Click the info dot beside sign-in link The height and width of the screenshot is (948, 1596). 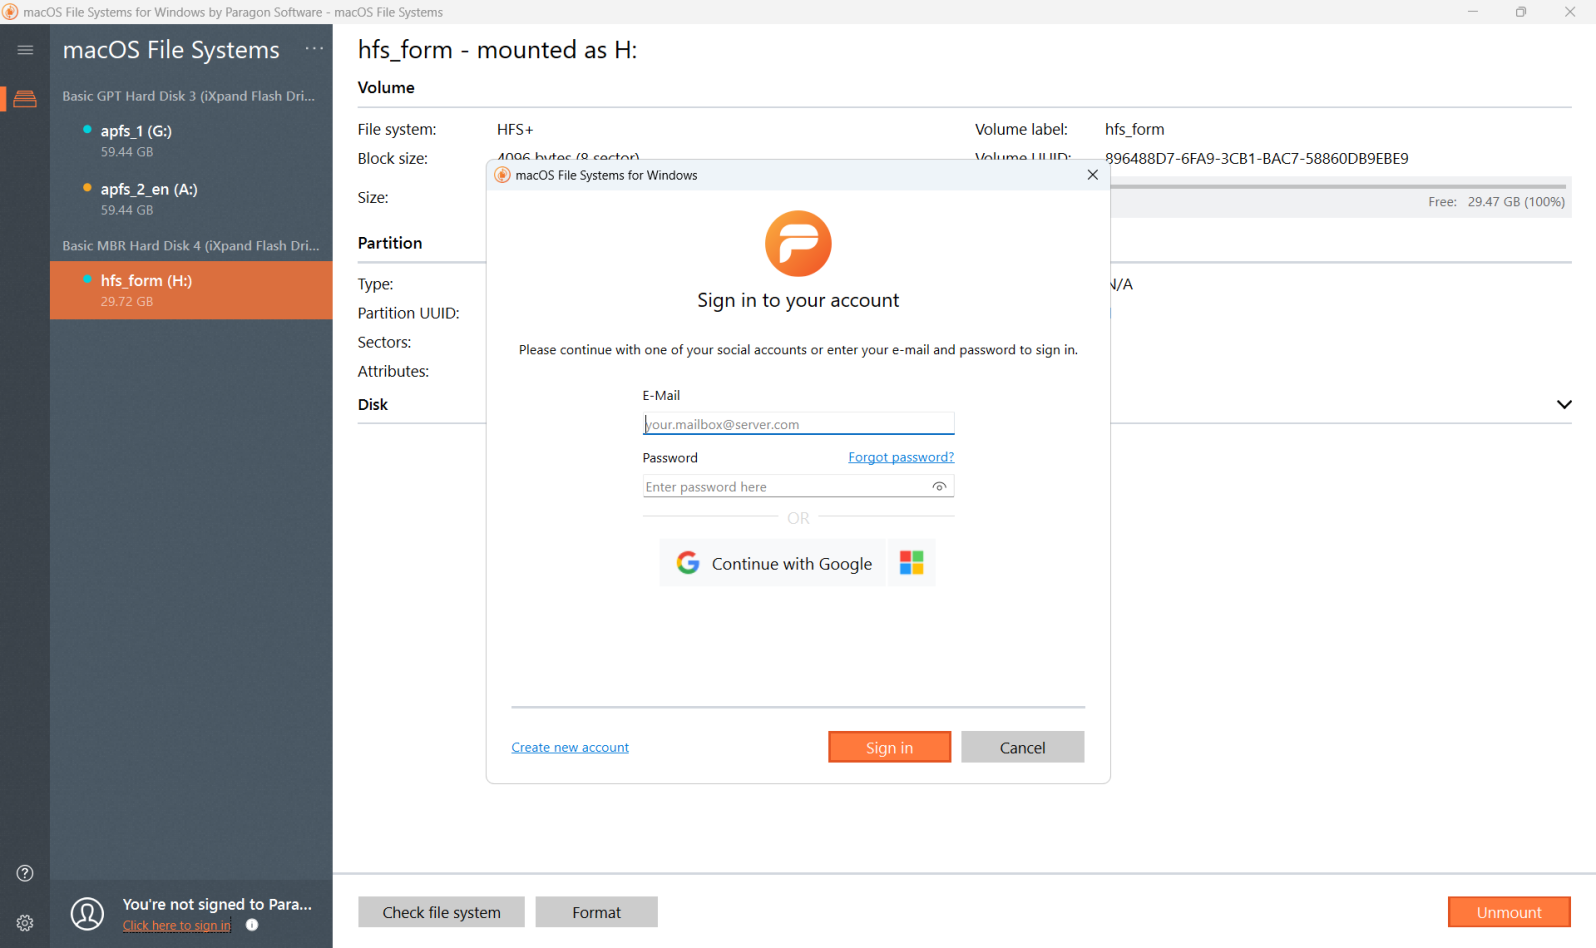(252, 925)
